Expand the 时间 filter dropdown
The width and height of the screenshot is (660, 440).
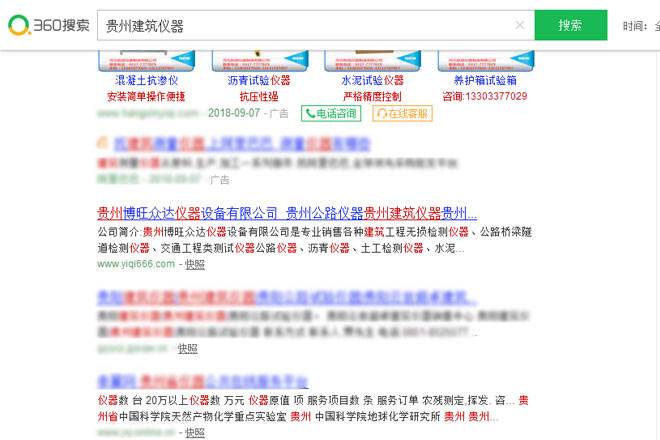(640, 25)
